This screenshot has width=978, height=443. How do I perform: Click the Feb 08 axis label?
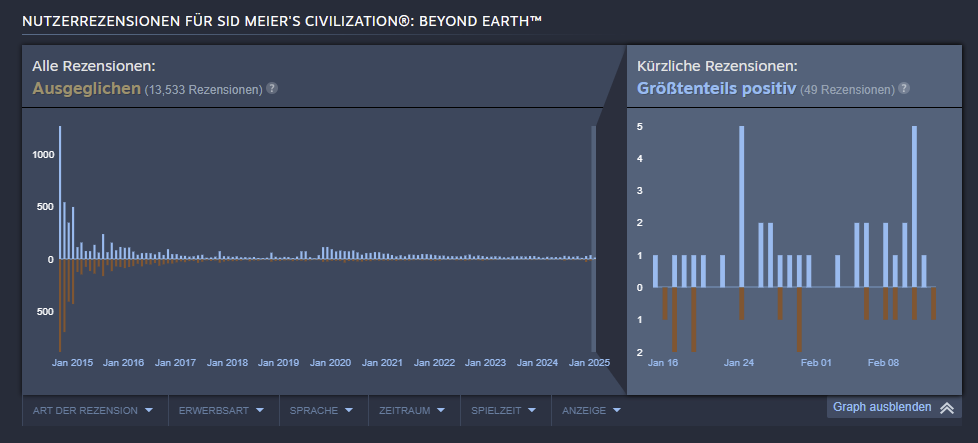[x=883, y=363]
